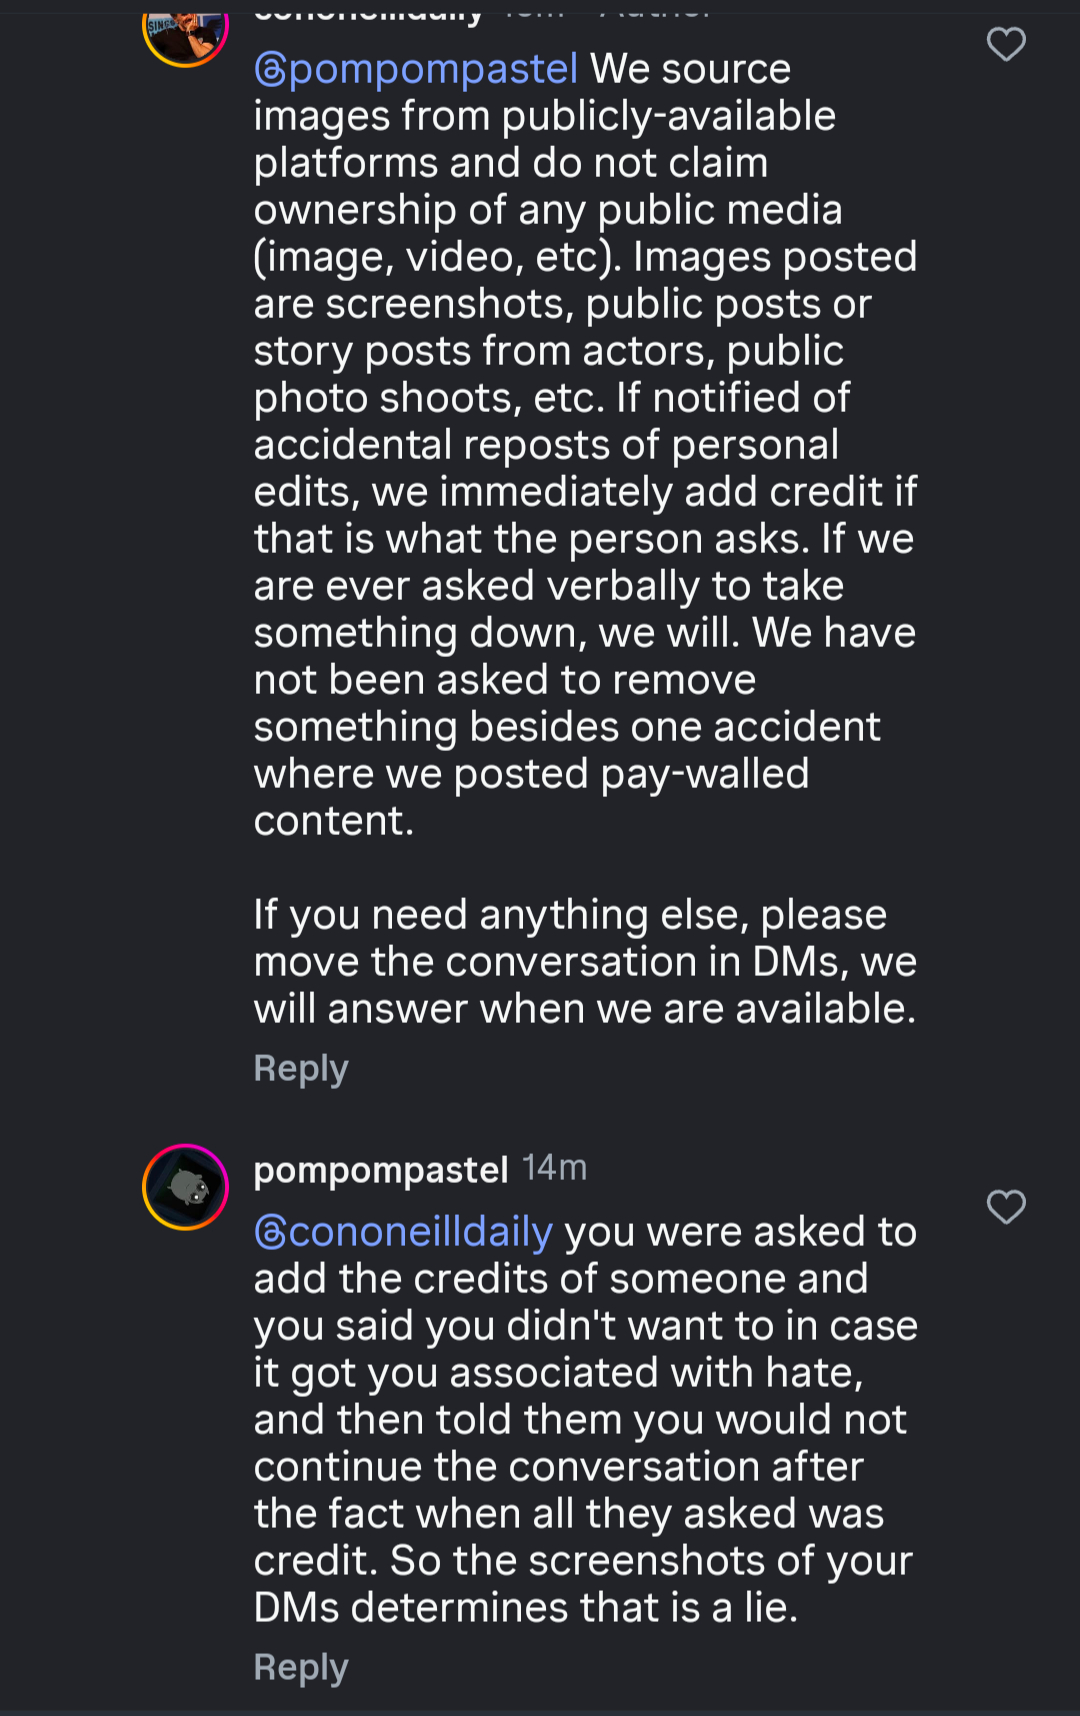1080x1716 pixels.
Task: Click the 'We source images' comment paragraph
Action: 585,444
